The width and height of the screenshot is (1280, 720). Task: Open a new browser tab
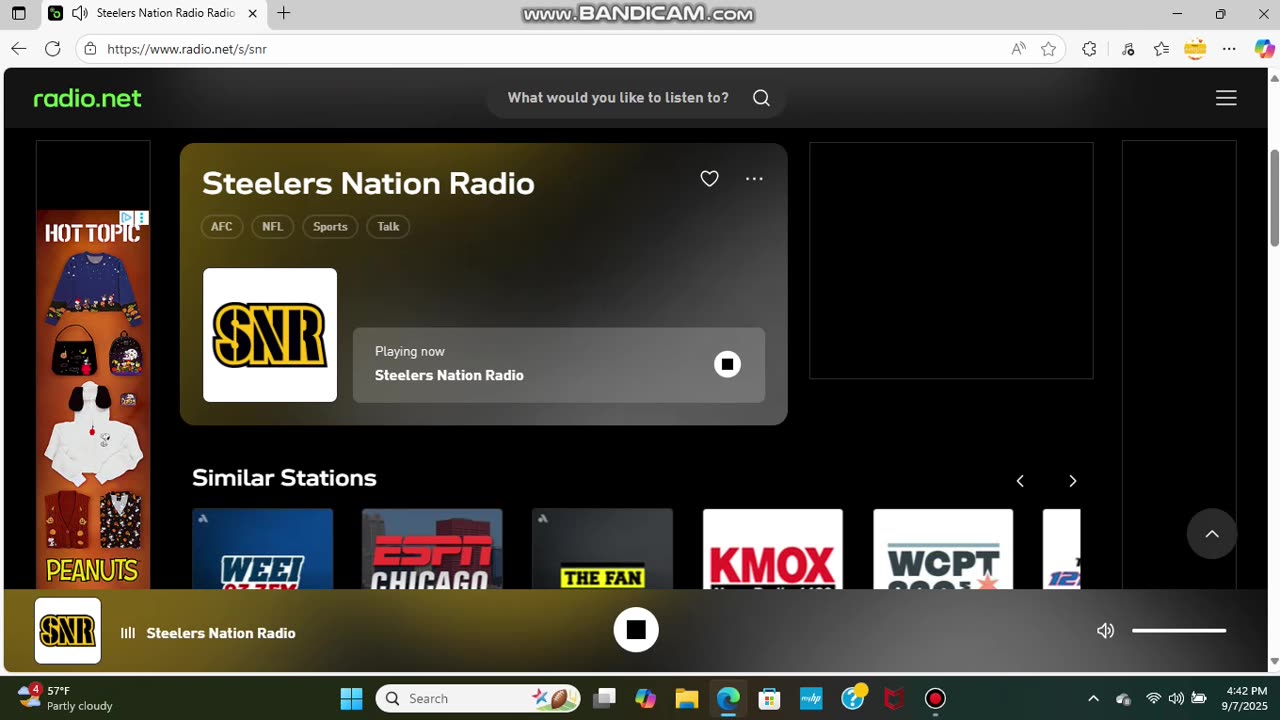click(x=284, y=13)
